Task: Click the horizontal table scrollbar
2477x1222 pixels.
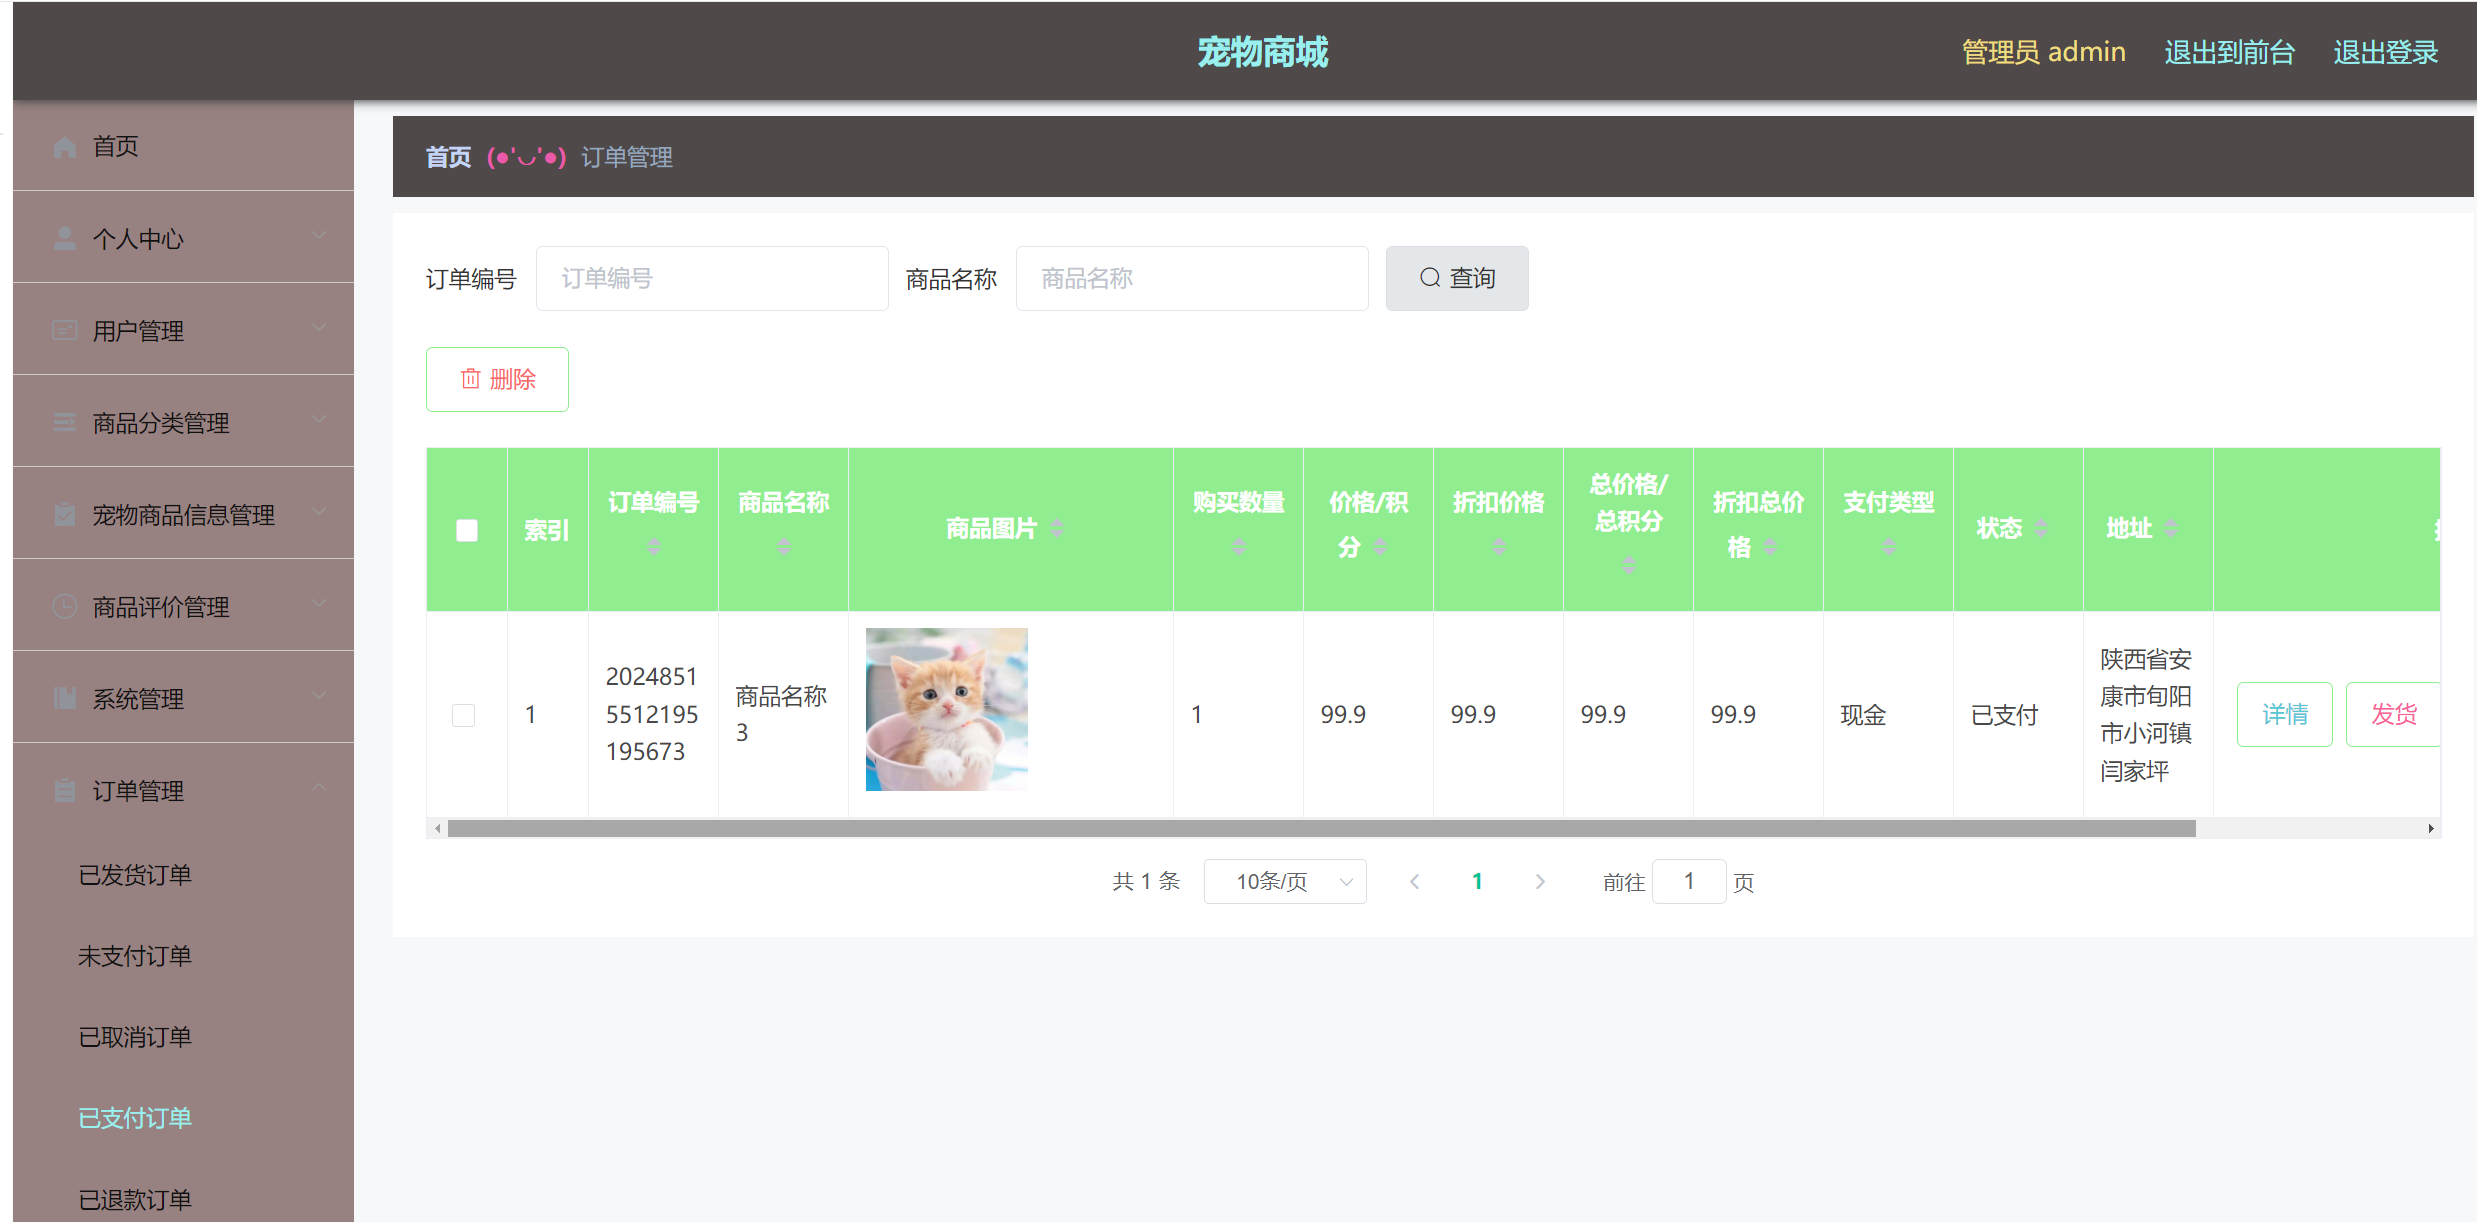Action: click(1320, 828)
